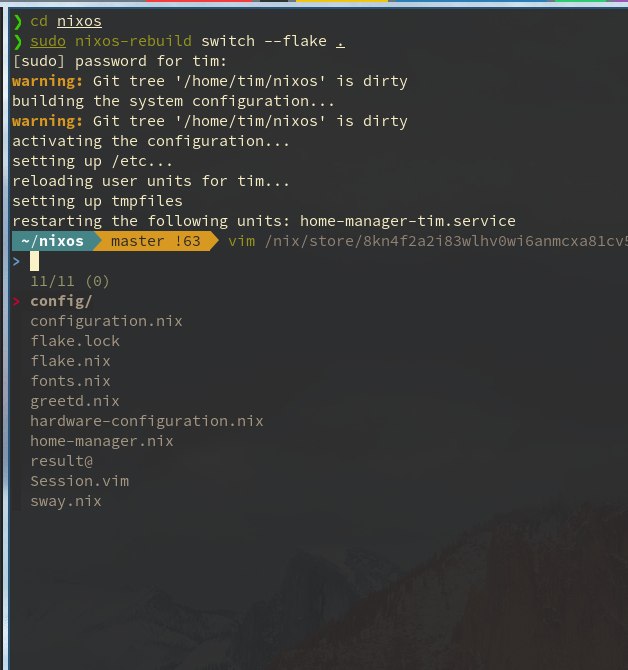Select home-manager.nix in the list
The width and height of the screenshot is (628, 670).
point(102,441)
